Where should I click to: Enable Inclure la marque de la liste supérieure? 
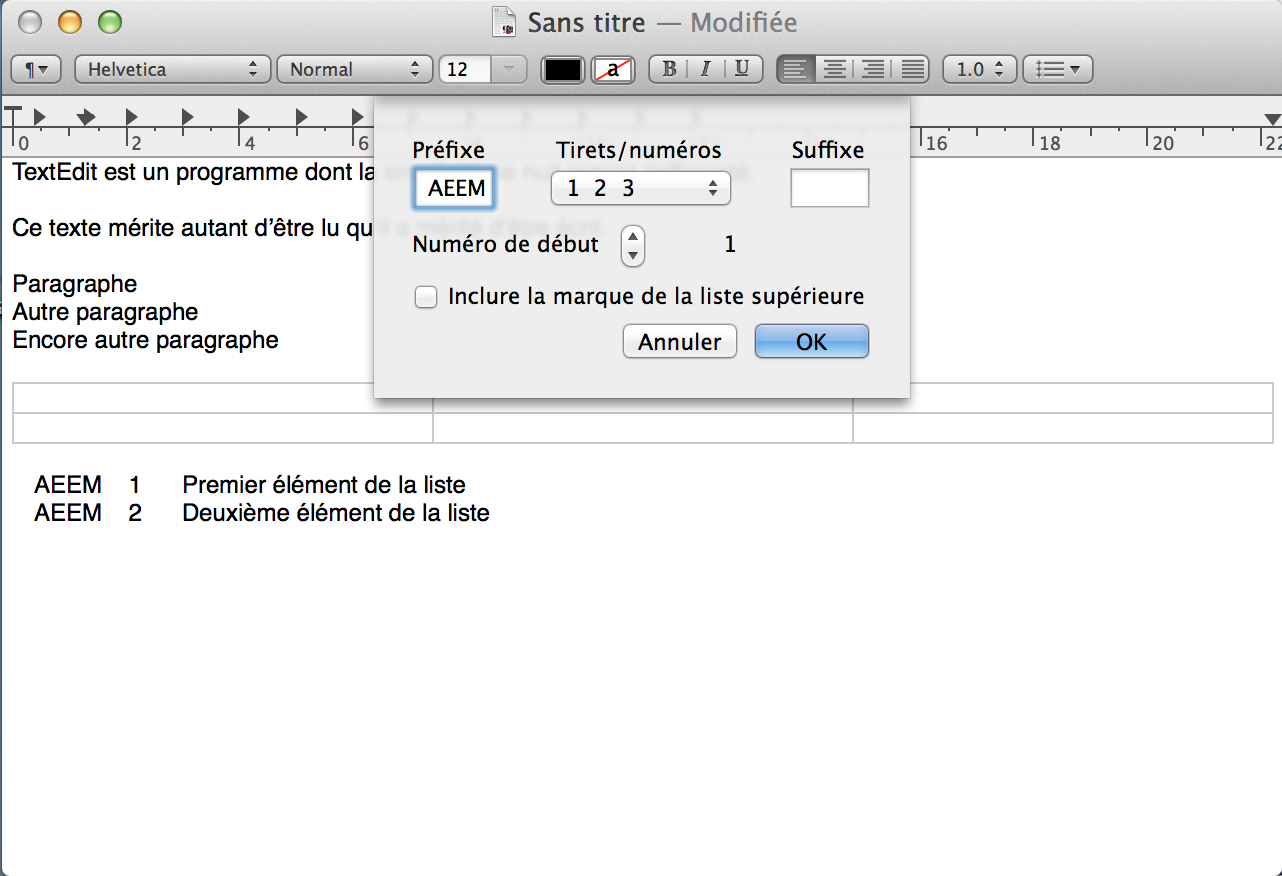(x=426, y=297)
